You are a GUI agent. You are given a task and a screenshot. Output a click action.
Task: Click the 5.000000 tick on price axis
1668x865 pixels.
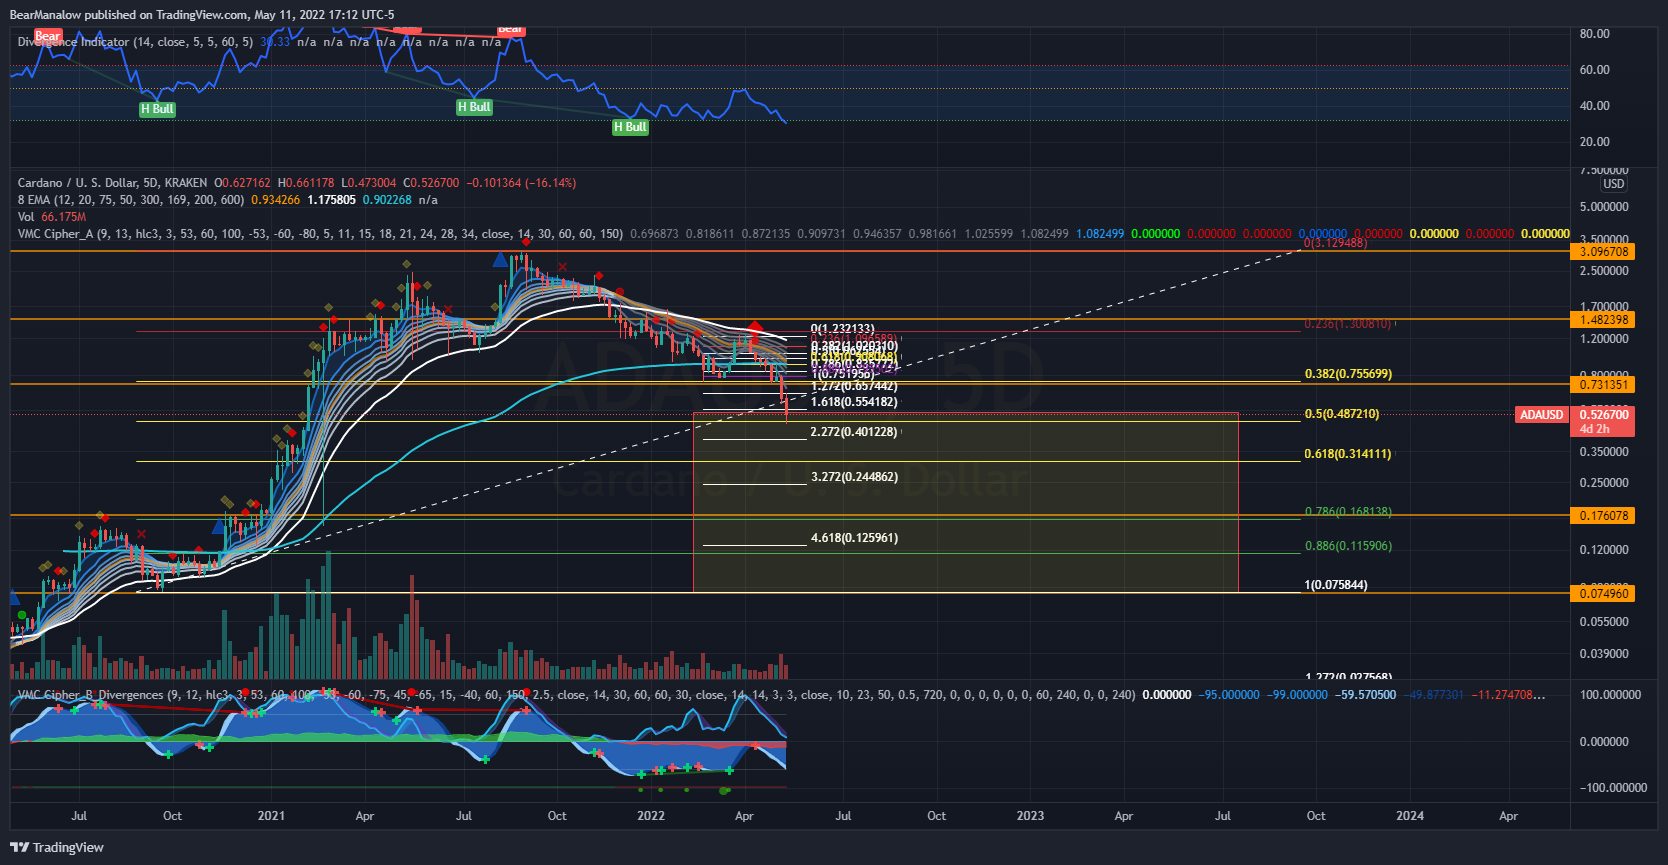1604,207
